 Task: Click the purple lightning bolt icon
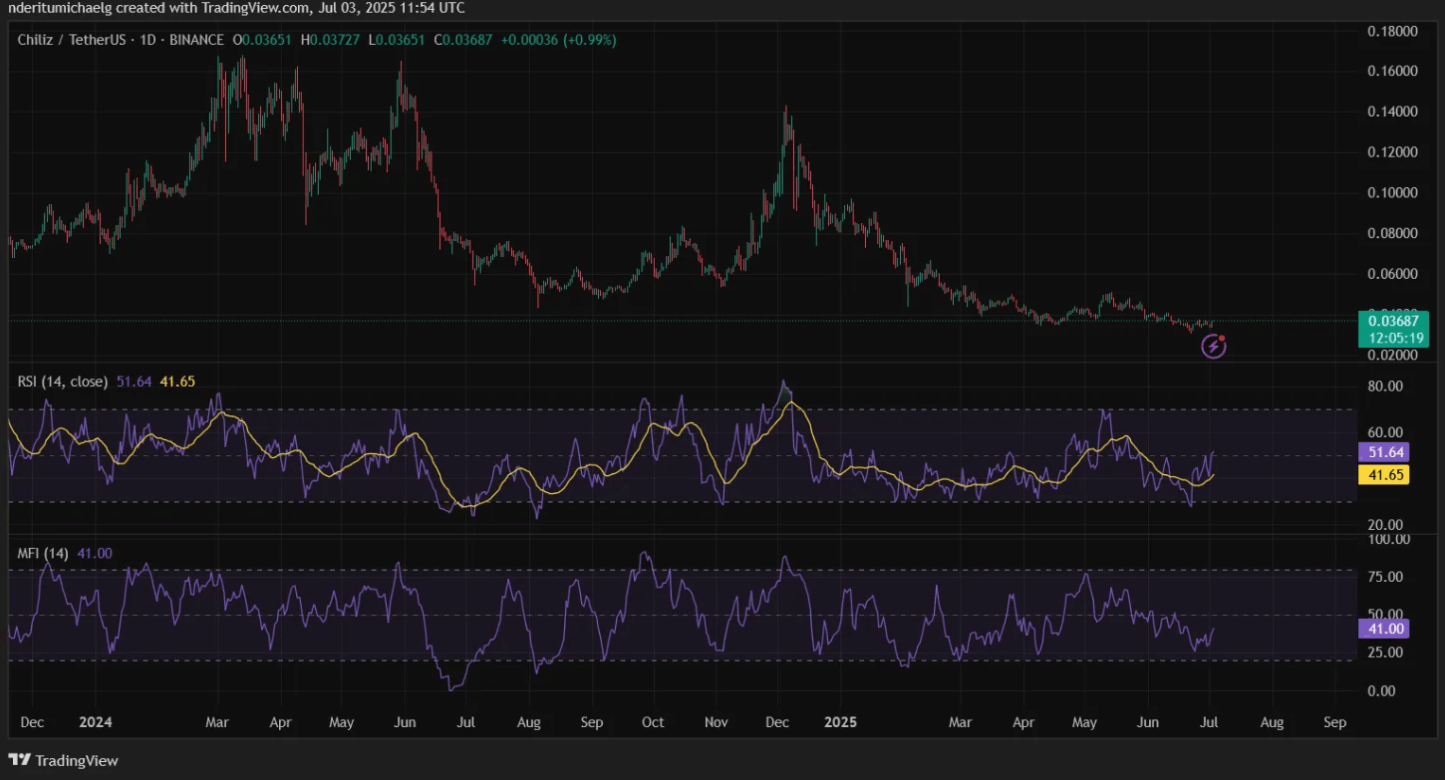click(x=1213, y=347)
